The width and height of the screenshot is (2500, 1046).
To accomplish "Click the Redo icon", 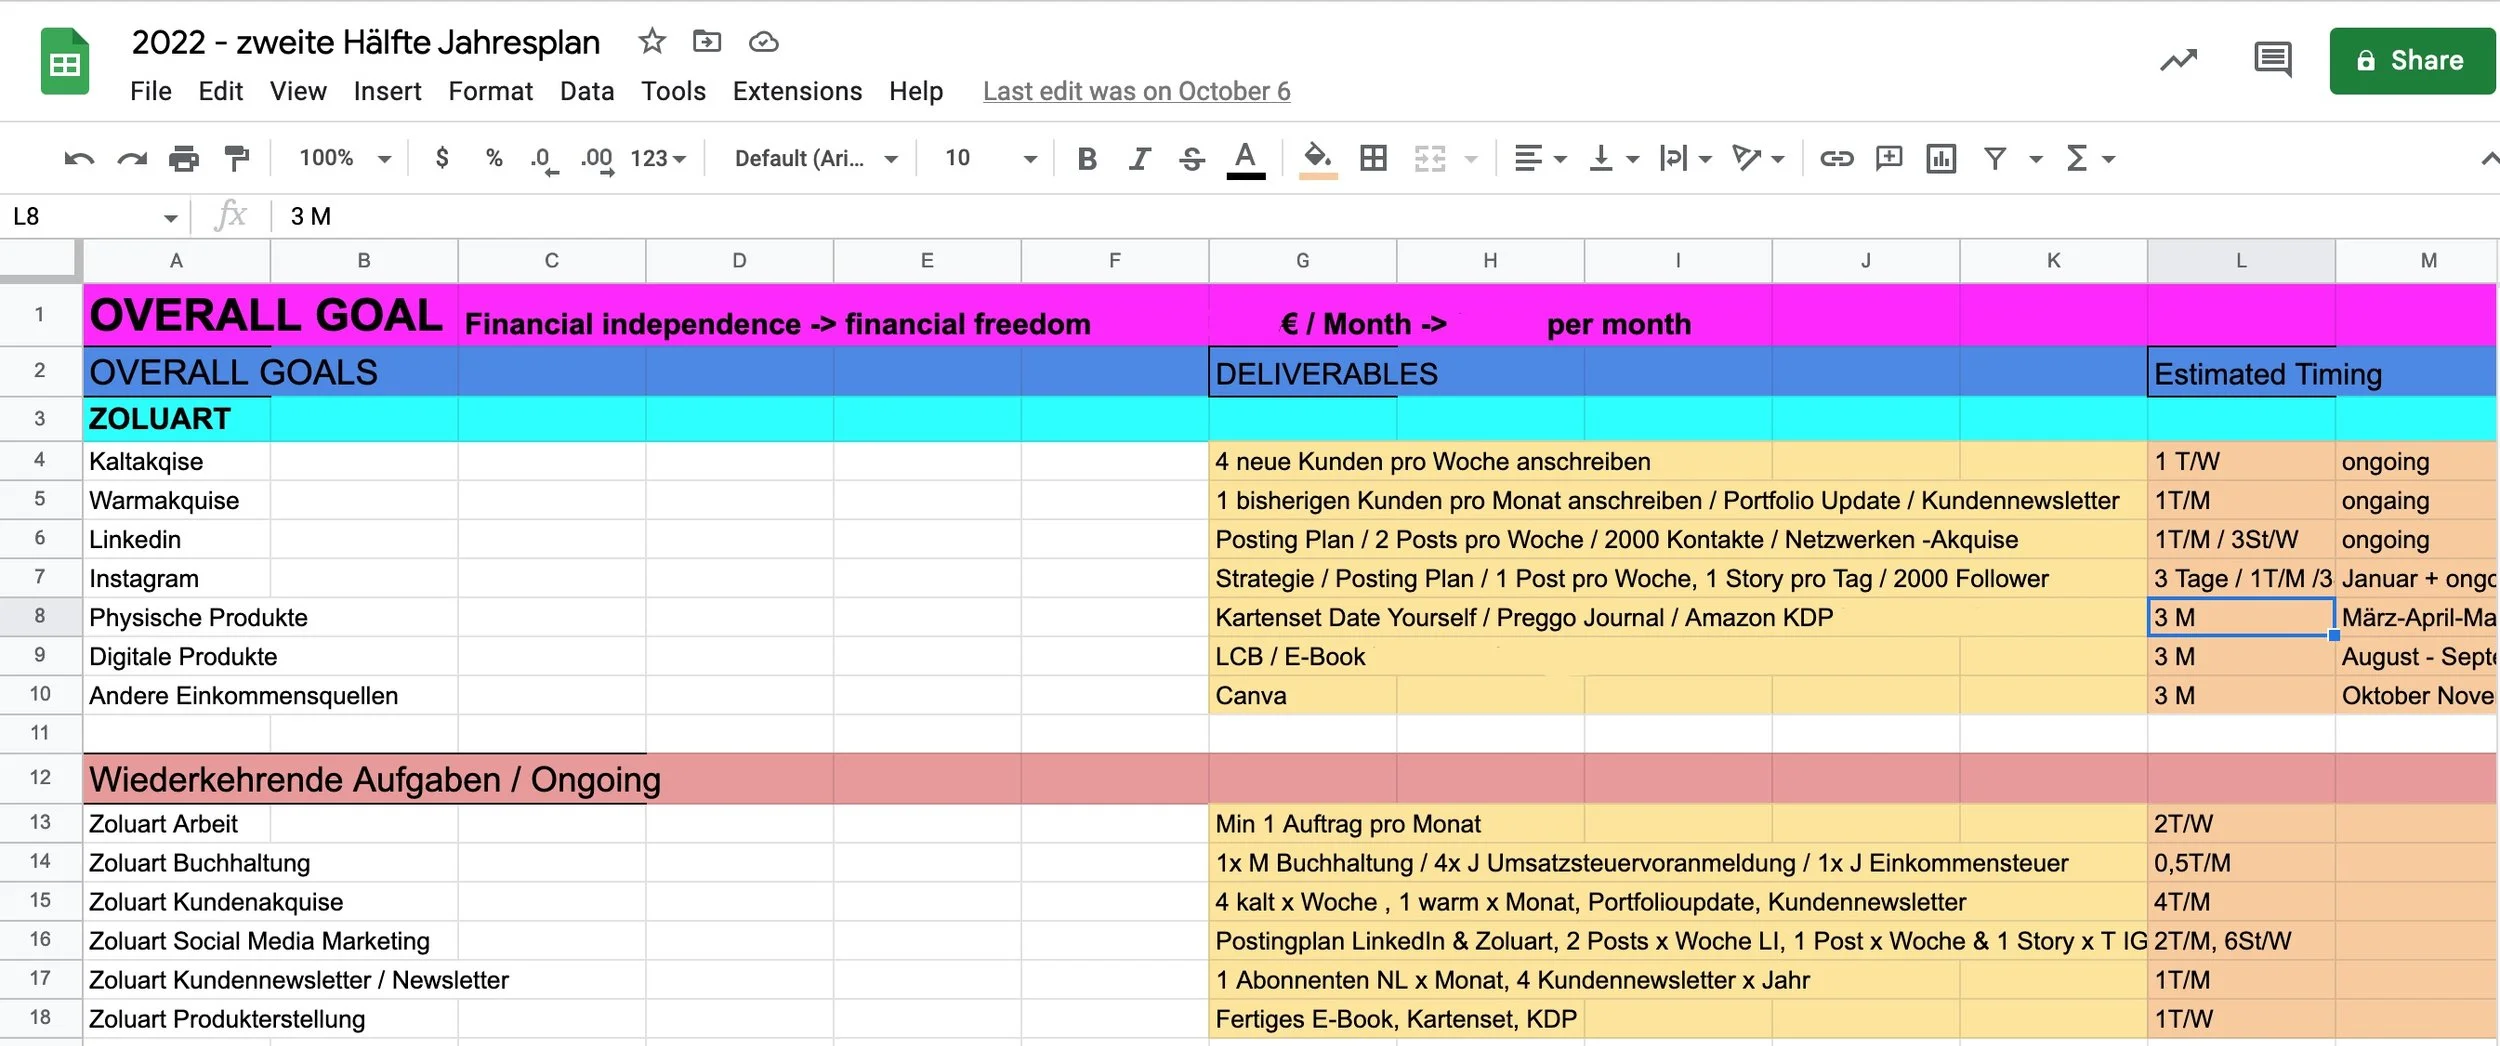I will click(x=131, y=158).
